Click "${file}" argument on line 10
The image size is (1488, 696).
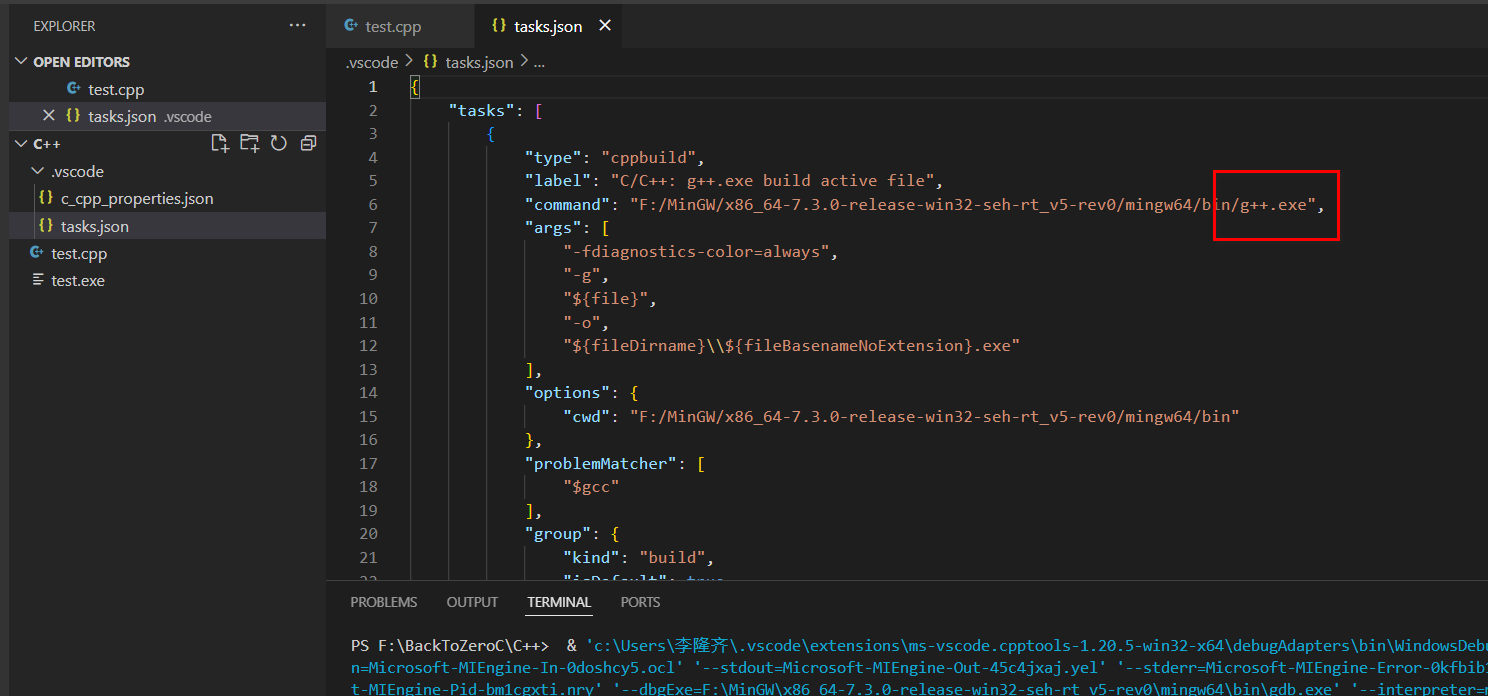click(x=607, y=298)
